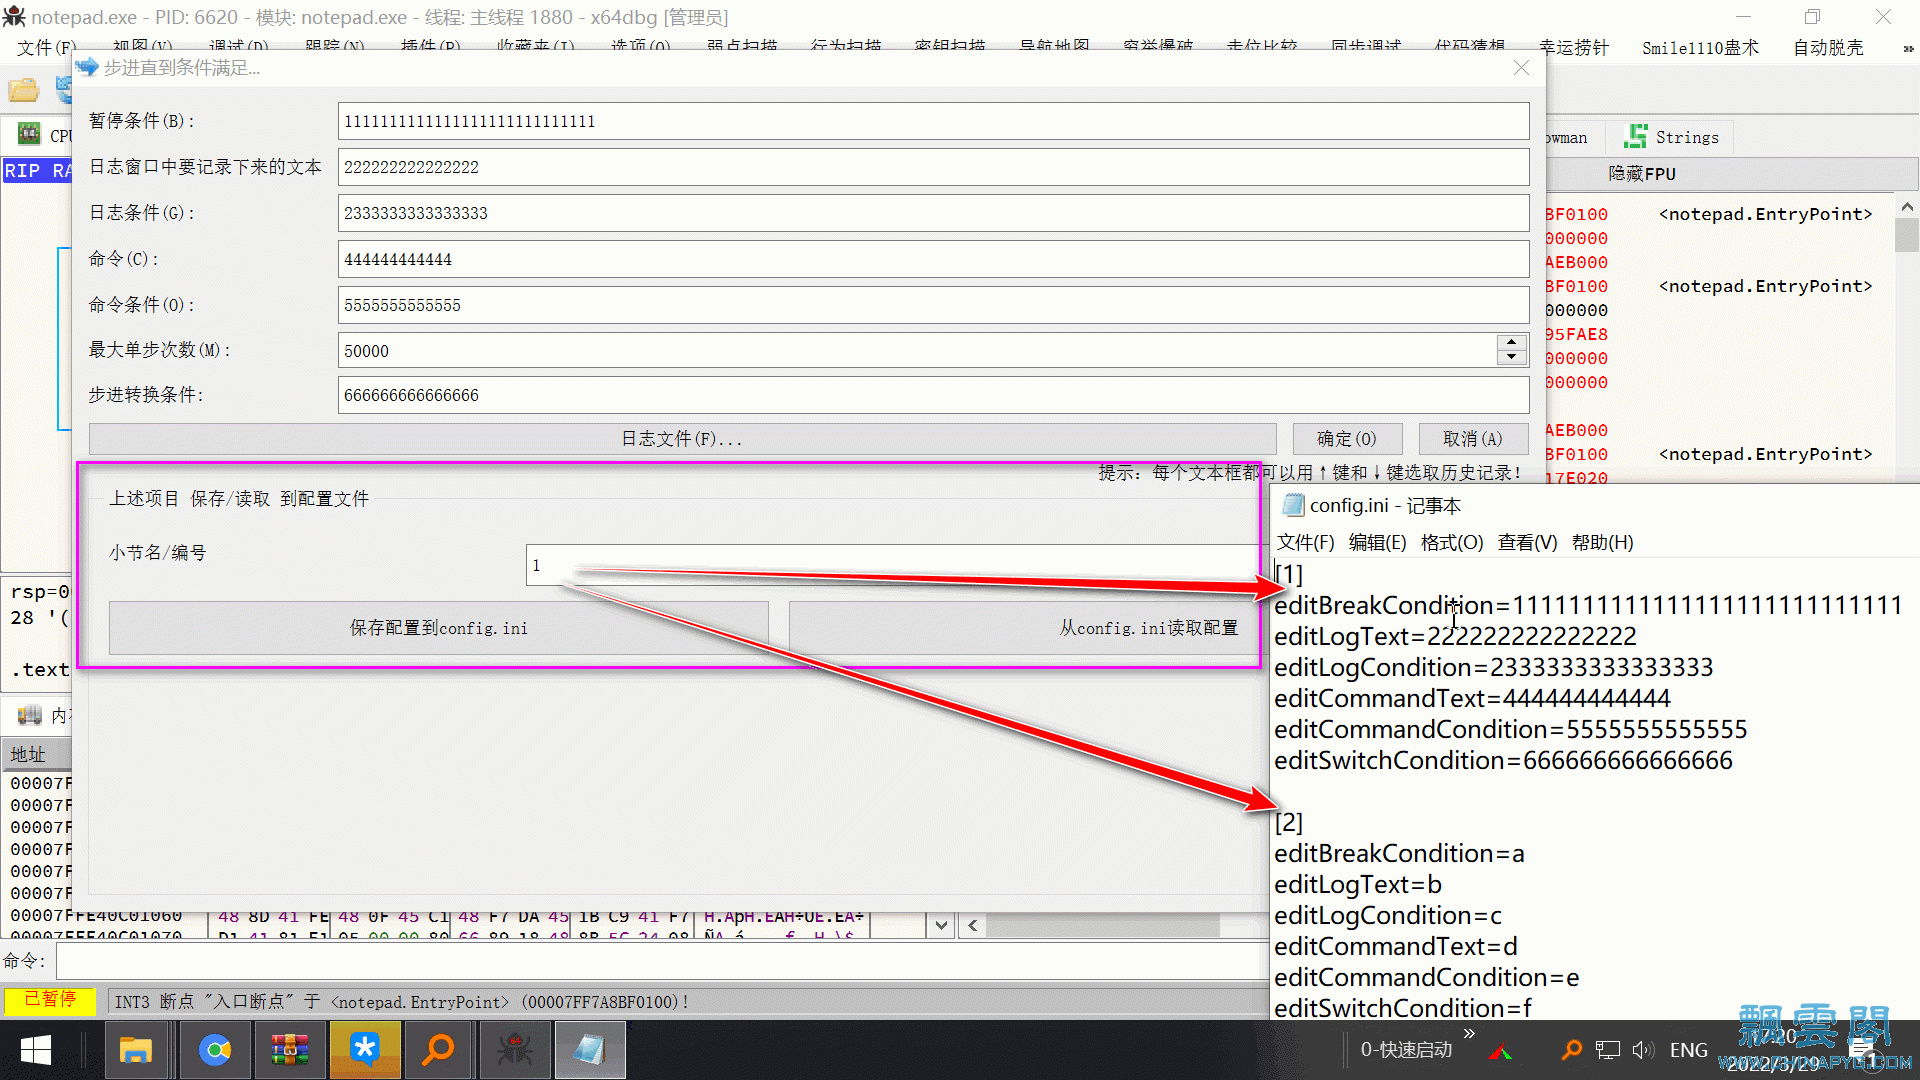Viewport: 1920px width, 1080px height.
Task: Click the log text input field
Action: point(933,167)
